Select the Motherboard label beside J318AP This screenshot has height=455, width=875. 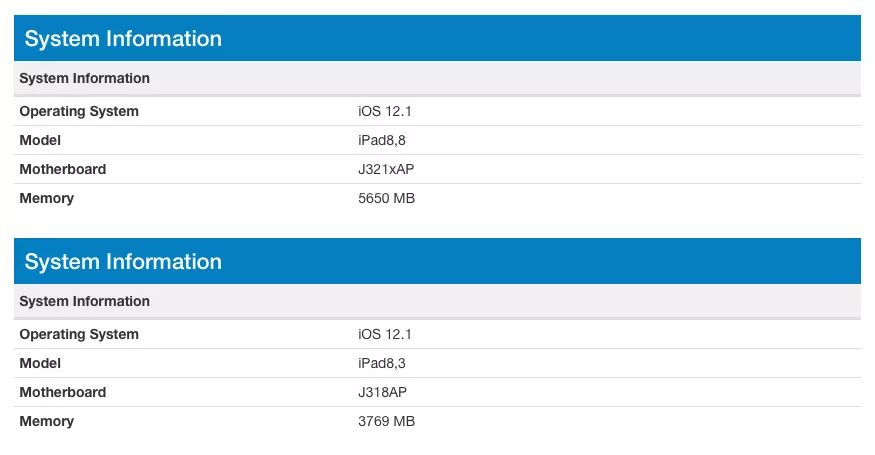pos(62,392)
